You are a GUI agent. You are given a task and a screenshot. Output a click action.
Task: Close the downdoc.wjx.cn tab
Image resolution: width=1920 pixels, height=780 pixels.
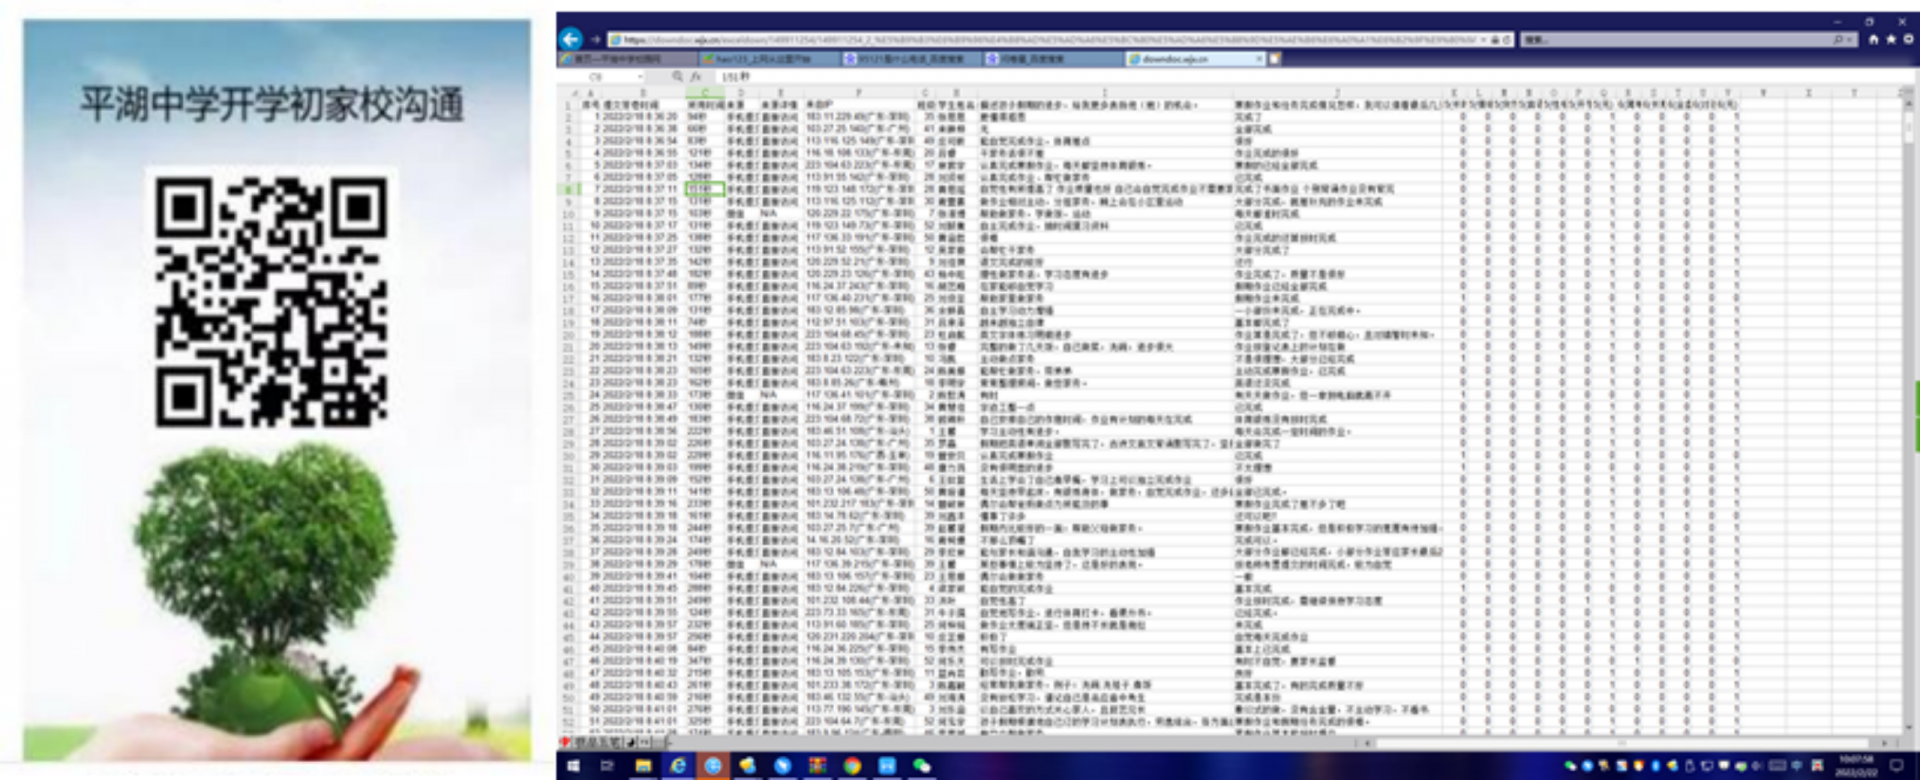pyautogui.click(x=1259, y=59)
